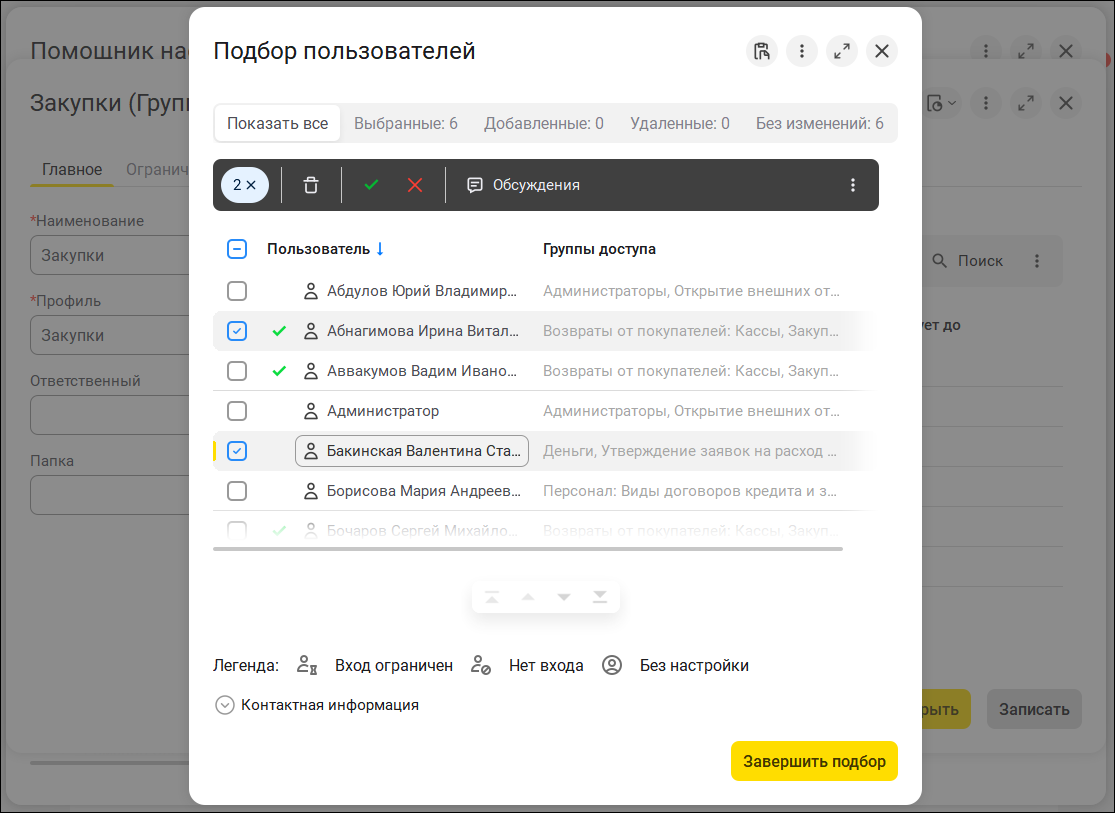Image resolution: width=1115 pixels, height=813 pixels.
Task: Expand the Контактная информация section
Action: tap(316, 705)
